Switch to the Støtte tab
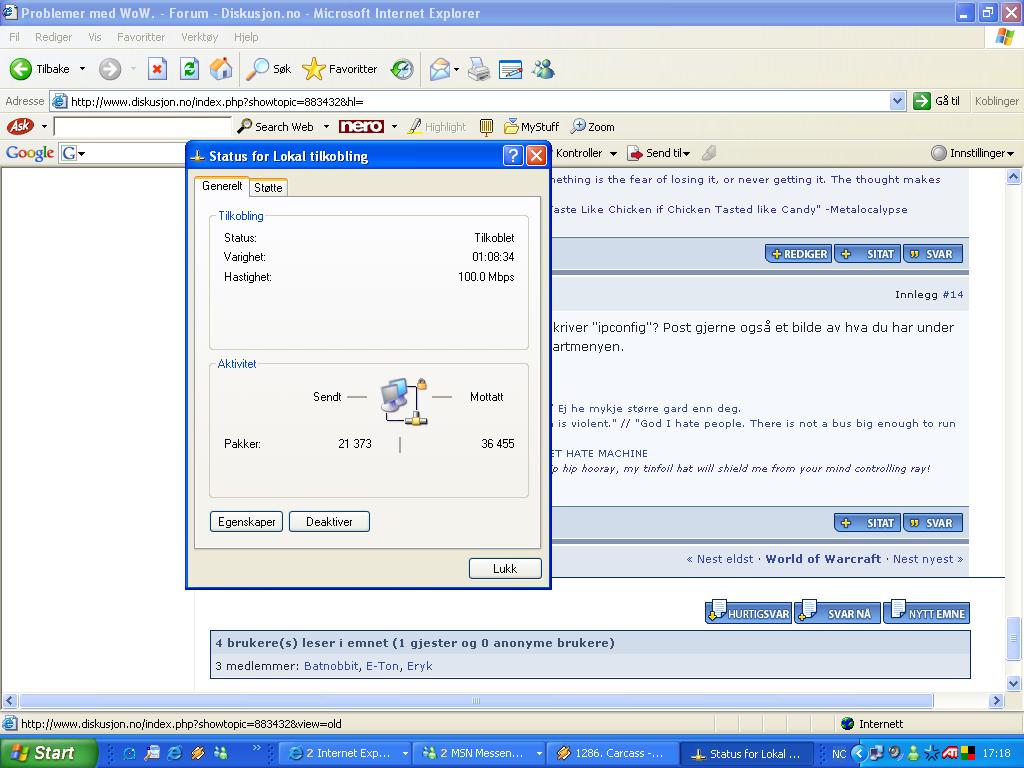The height and width of the screenshot is (768, 1024). [x=268, y=188]
